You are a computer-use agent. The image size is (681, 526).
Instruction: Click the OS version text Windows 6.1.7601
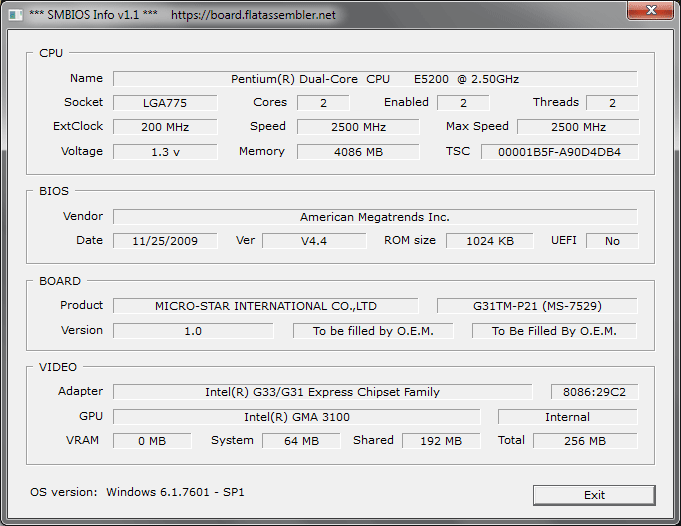[x=175, y=492]
